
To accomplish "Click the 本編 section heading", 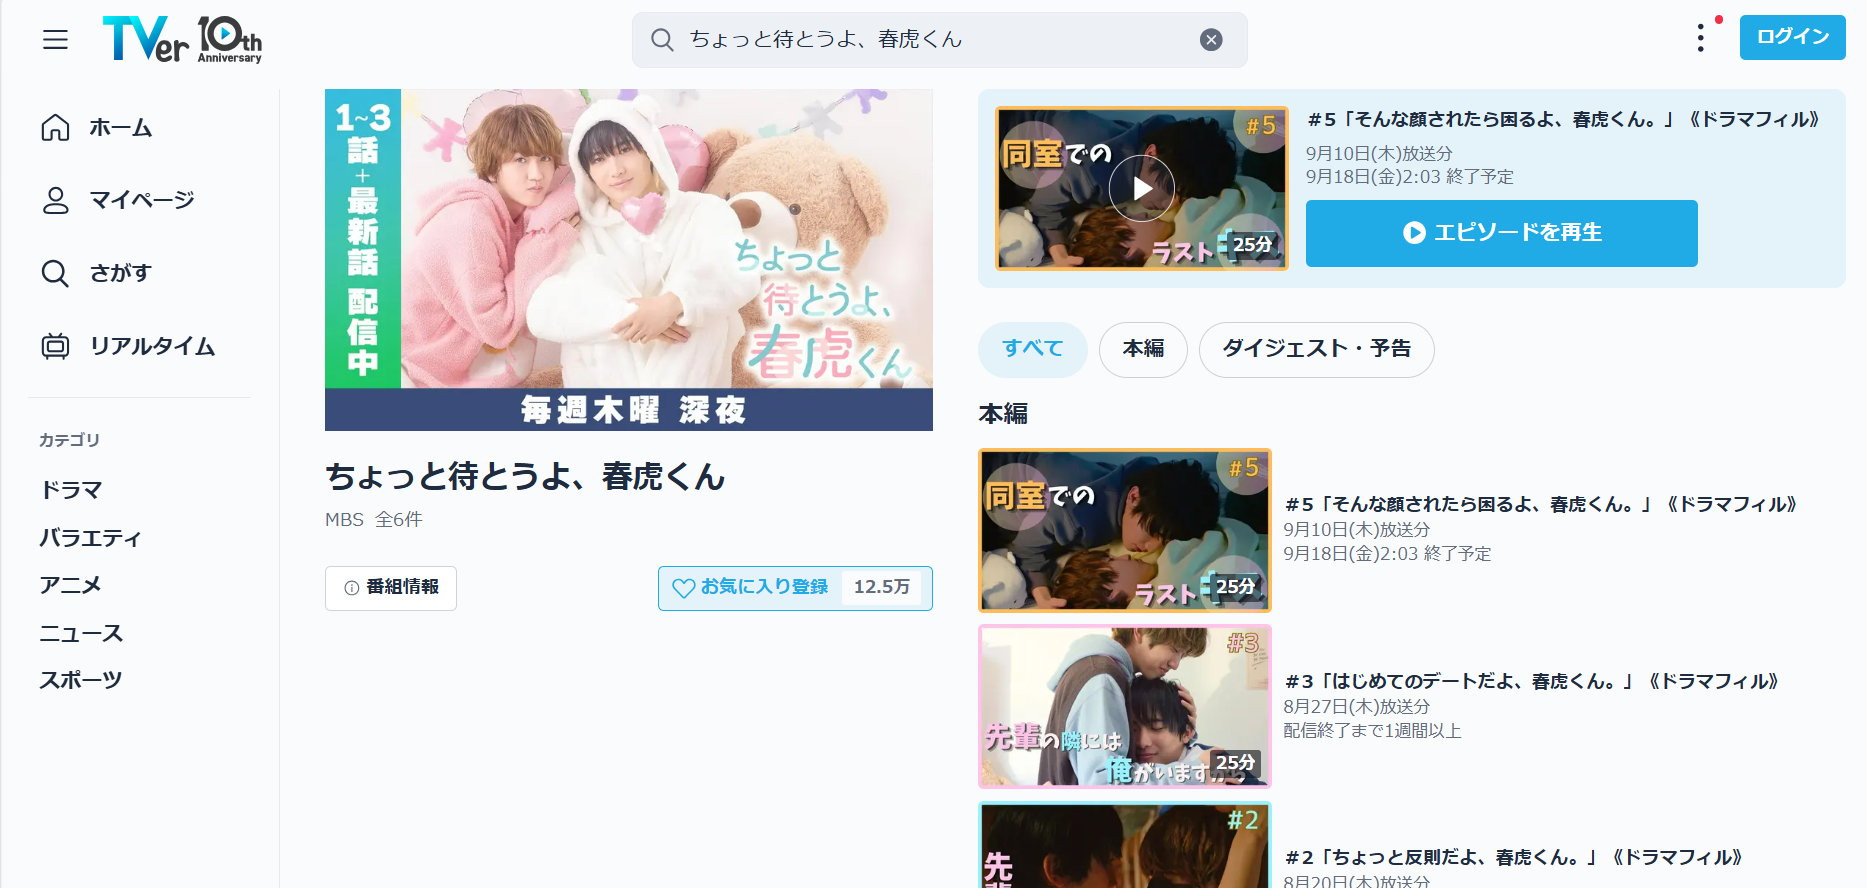I will (x=1003, y=414).
